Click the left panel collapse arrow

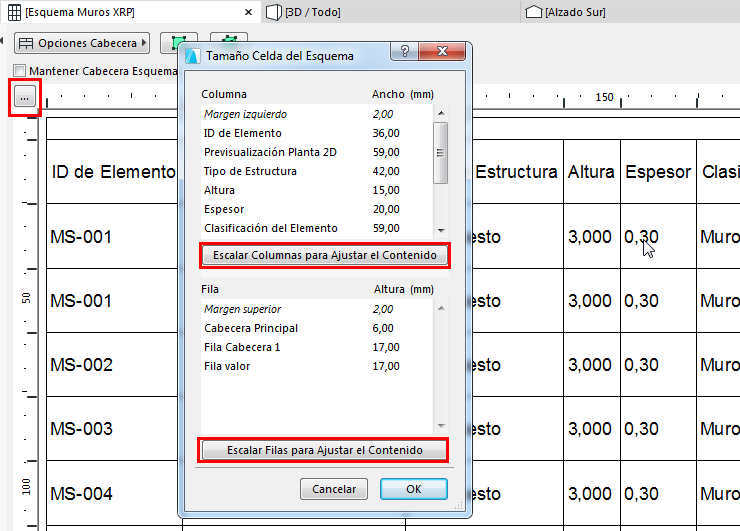click(x=2, y=41)
